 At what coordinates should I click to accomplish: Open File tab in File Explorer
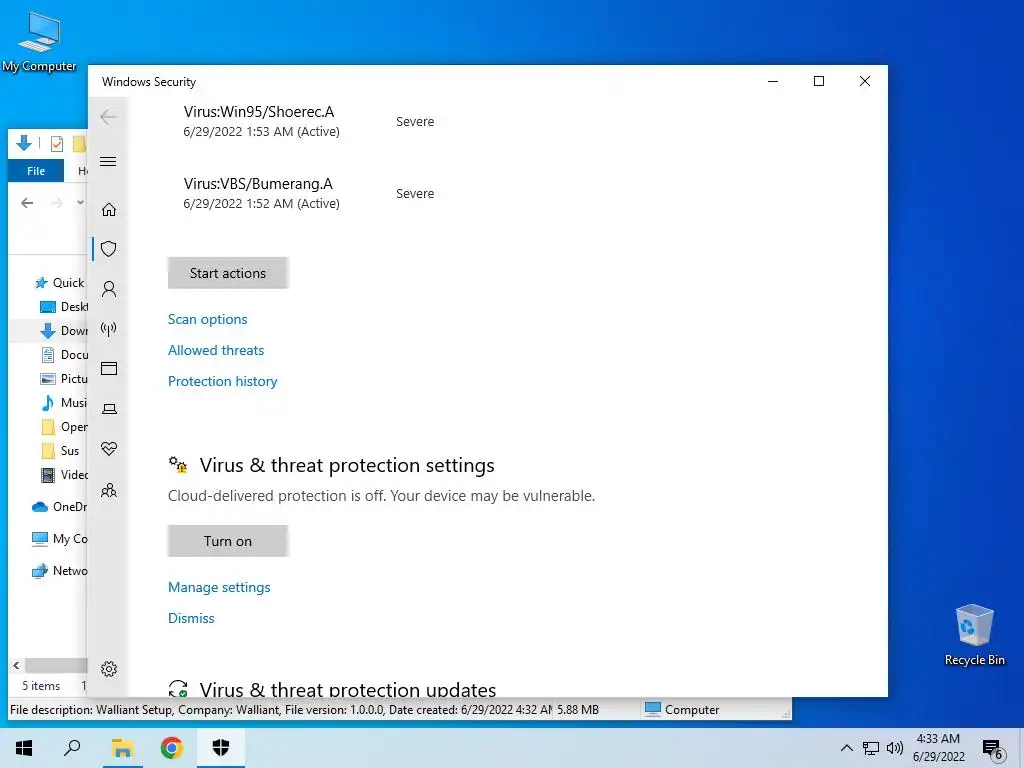coord(36,170)
